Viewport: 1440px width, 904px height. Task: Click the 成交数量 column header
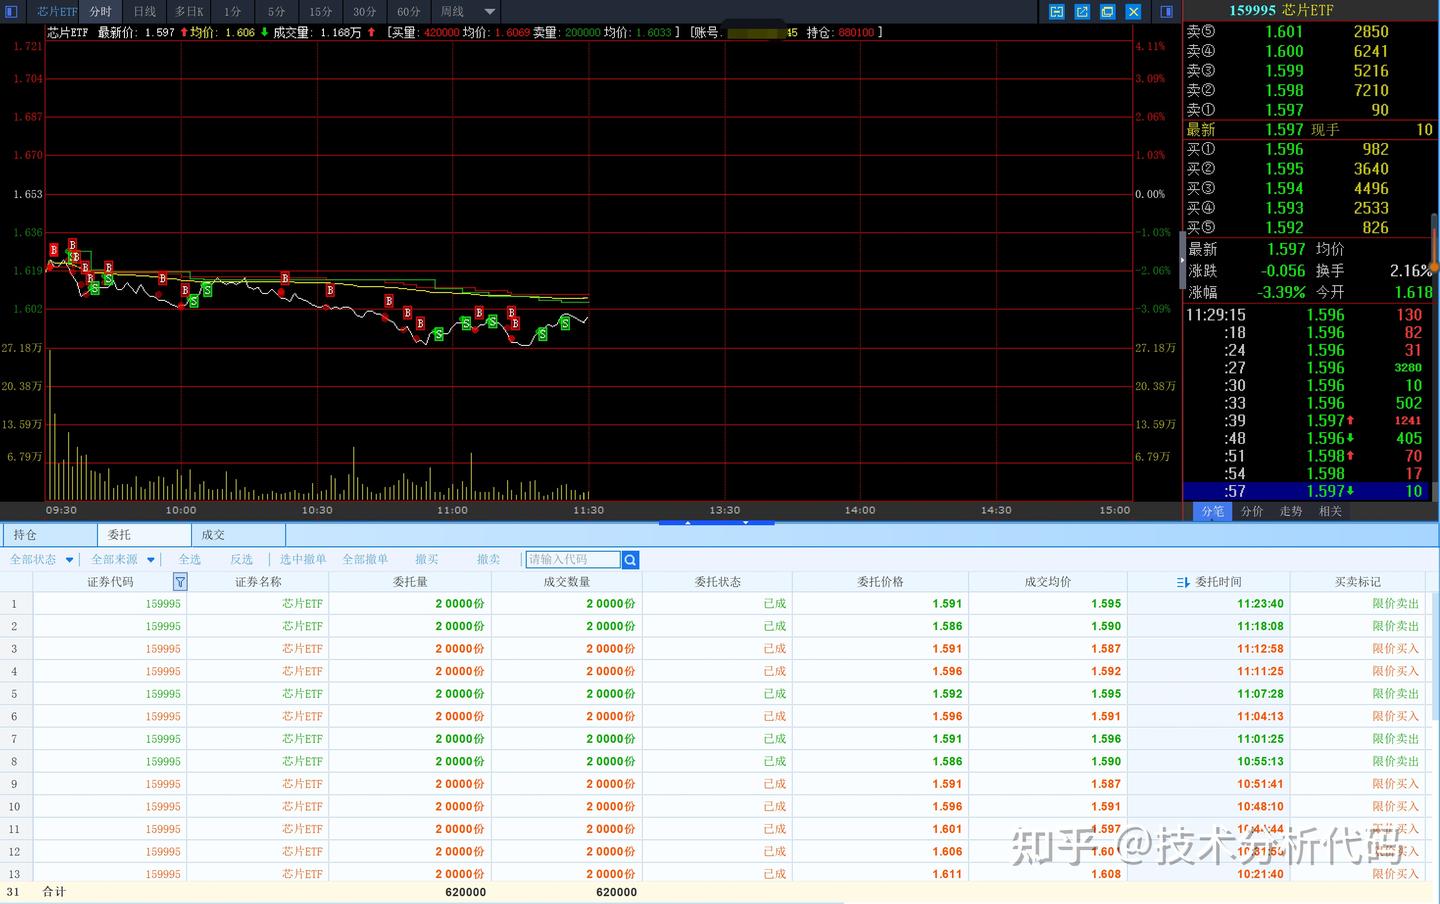point(567,582)
